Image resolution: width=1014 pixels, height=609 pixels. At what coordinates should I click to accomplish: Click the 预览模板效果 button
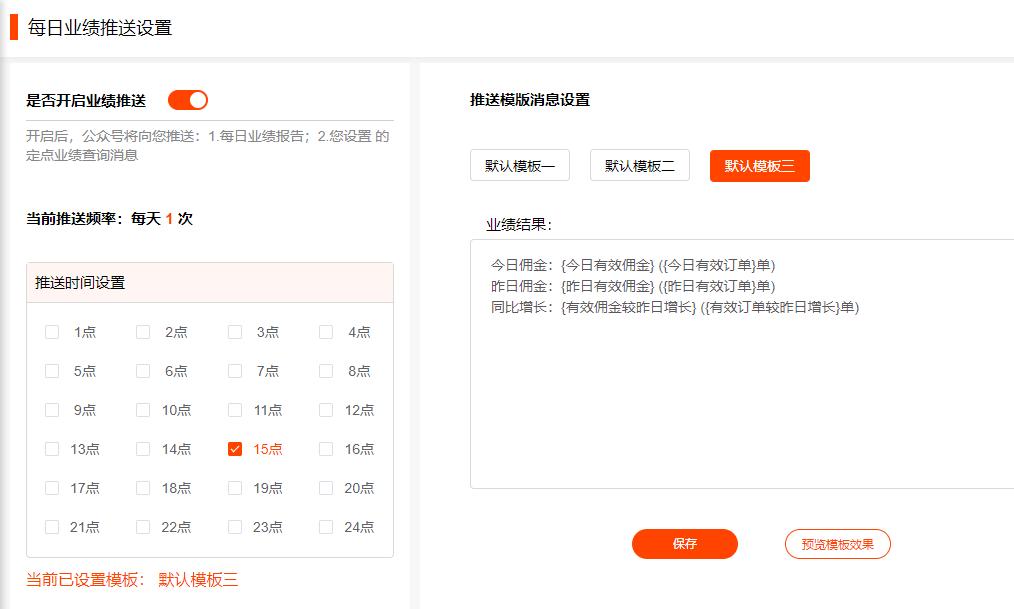(x=837, y=544)
